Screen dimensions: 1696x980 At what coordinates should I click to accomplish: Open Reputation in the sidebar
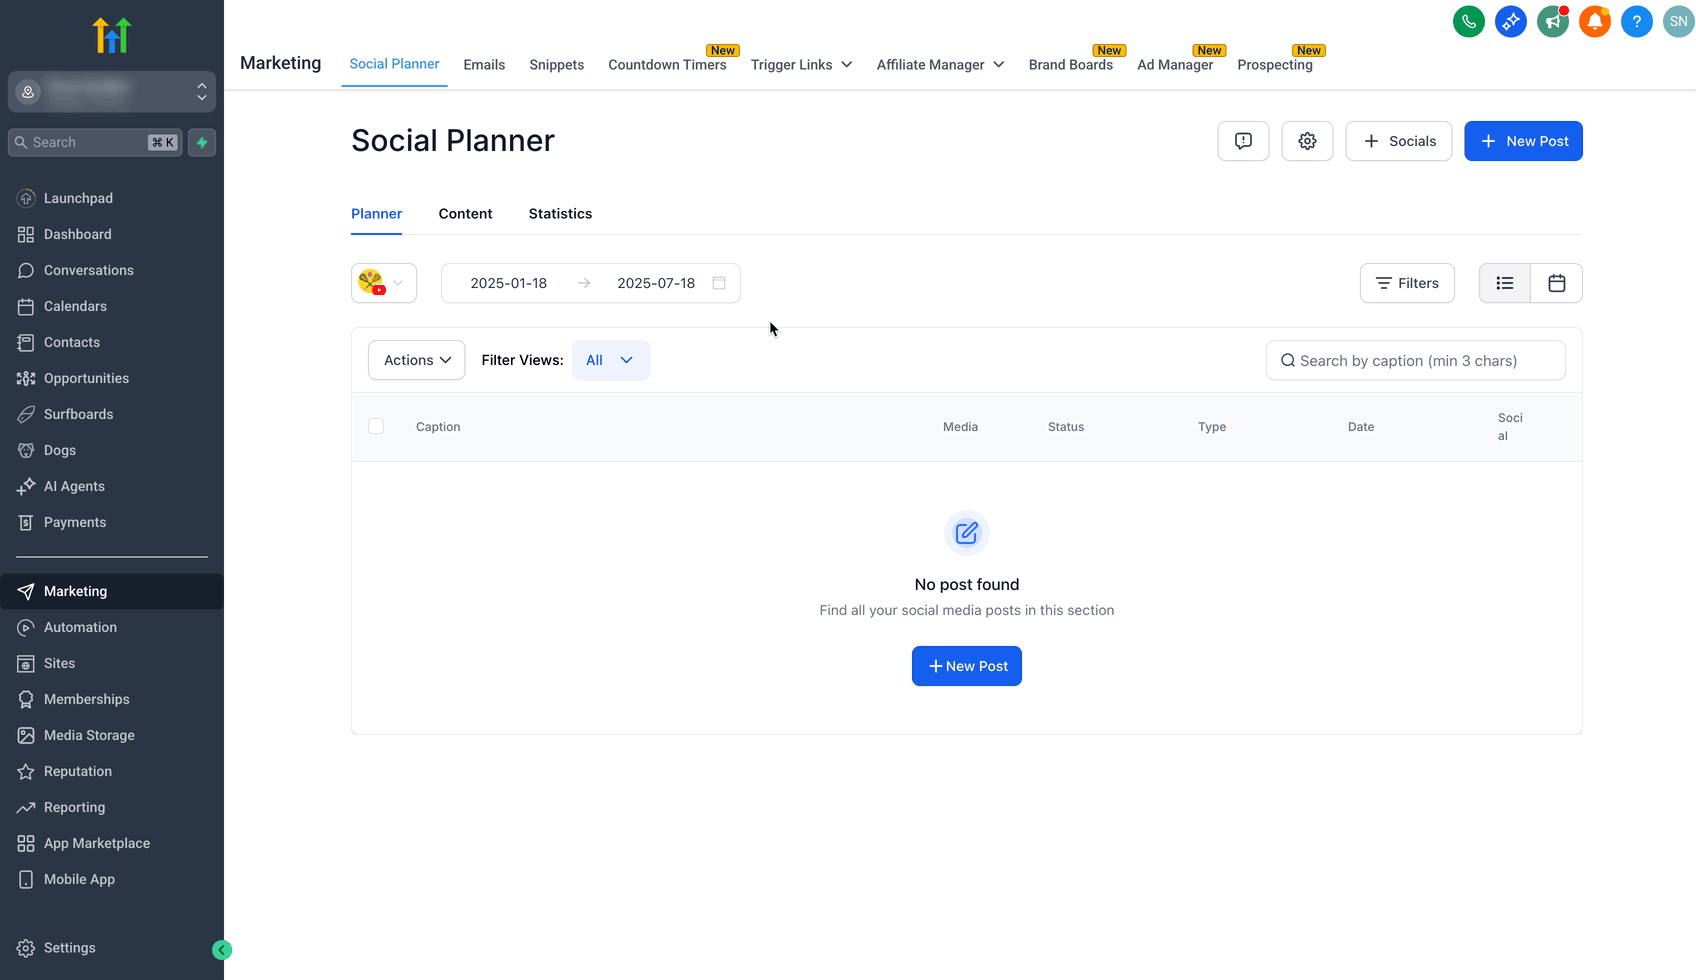(112, 771)
